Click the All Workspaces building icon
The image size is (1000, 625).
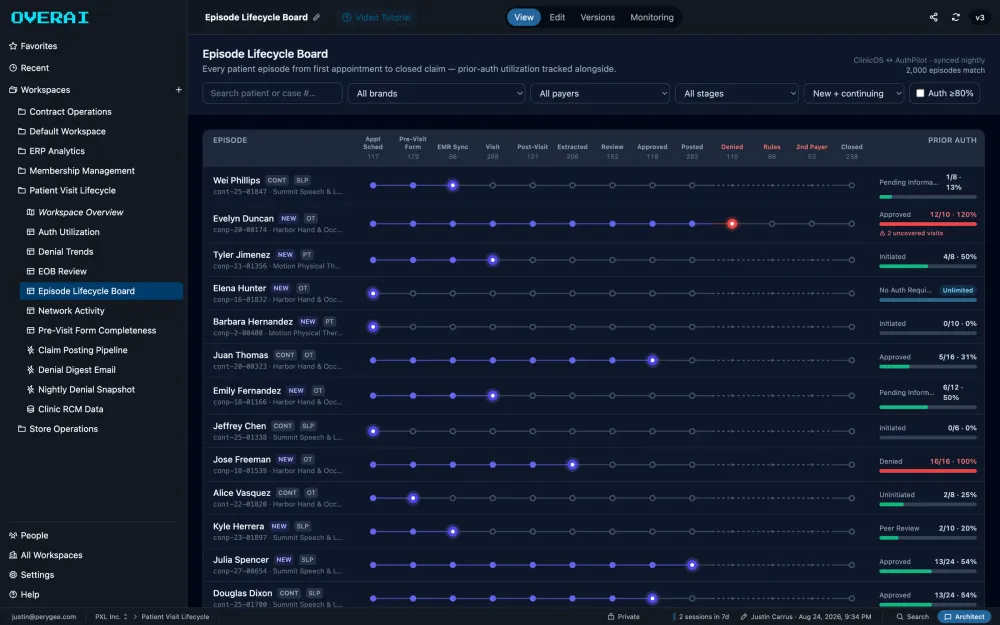point(13,555)
